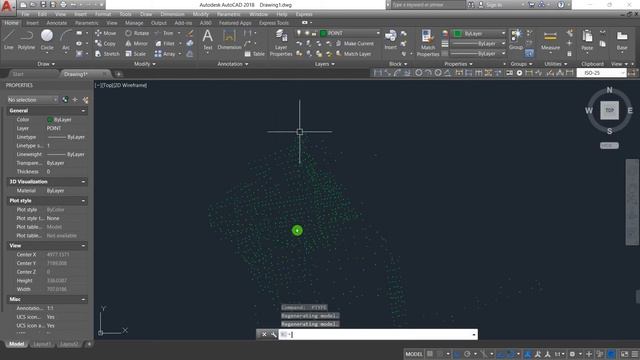640x360 pixels.
Task: Select the Circle tool
Action: [47, 40]
